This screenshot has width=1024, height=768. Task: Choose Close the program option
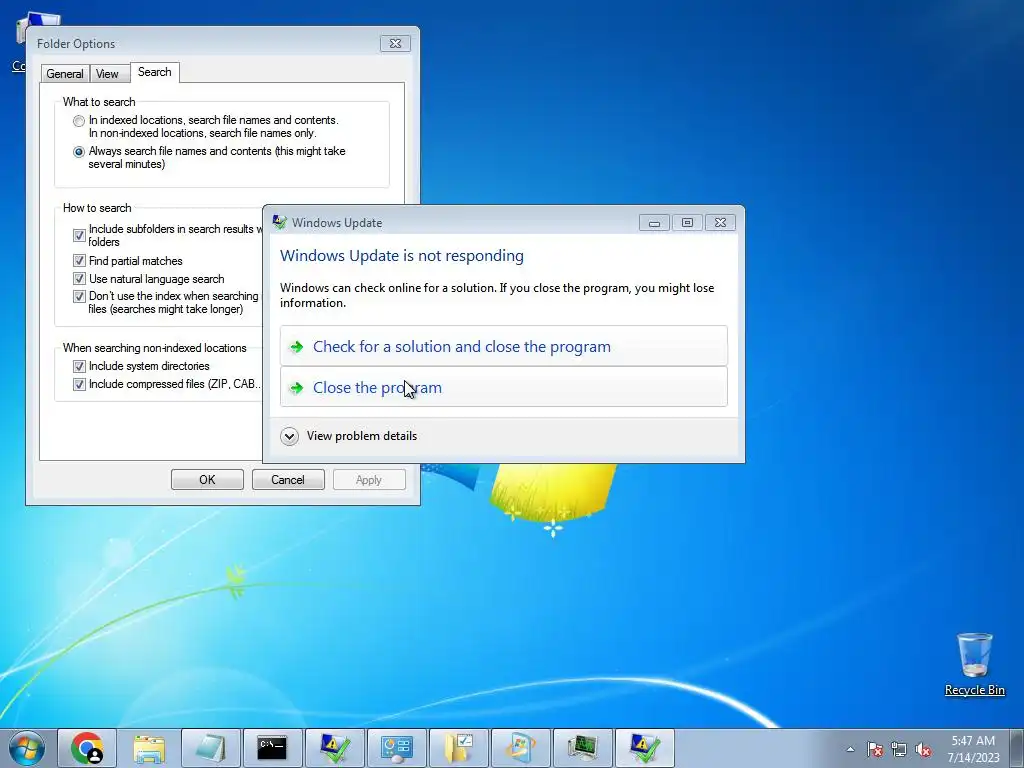point(504,387)
